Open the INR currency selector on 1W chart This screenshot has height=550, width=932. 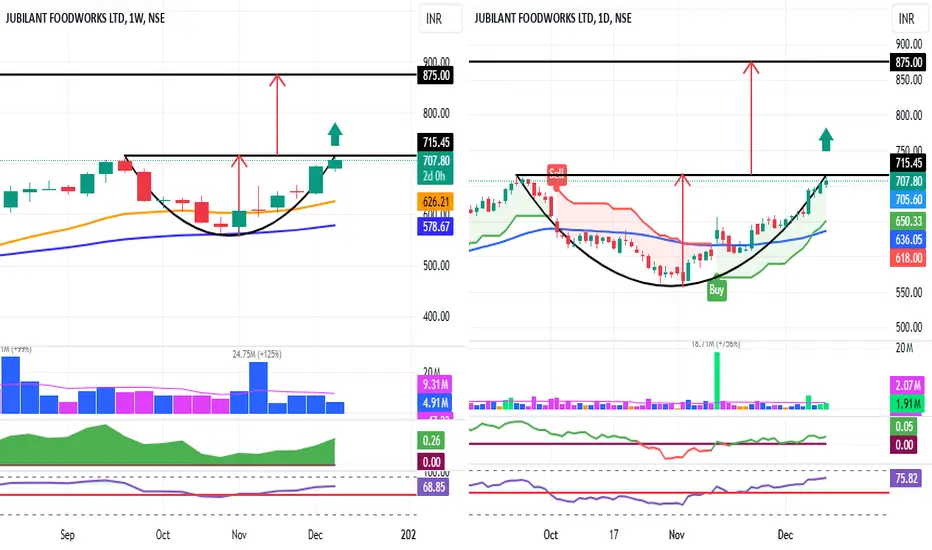(440, 18)
